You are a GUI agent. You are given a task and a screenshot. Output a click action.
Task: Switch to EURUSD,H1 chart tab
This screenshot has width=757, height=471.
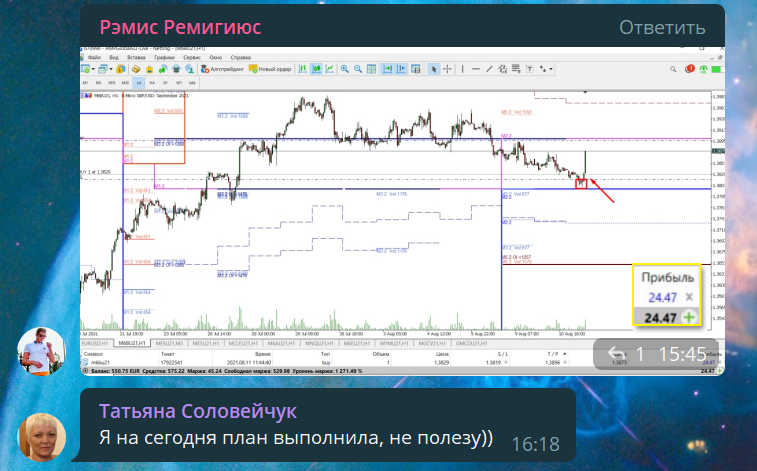pos(95,343)
